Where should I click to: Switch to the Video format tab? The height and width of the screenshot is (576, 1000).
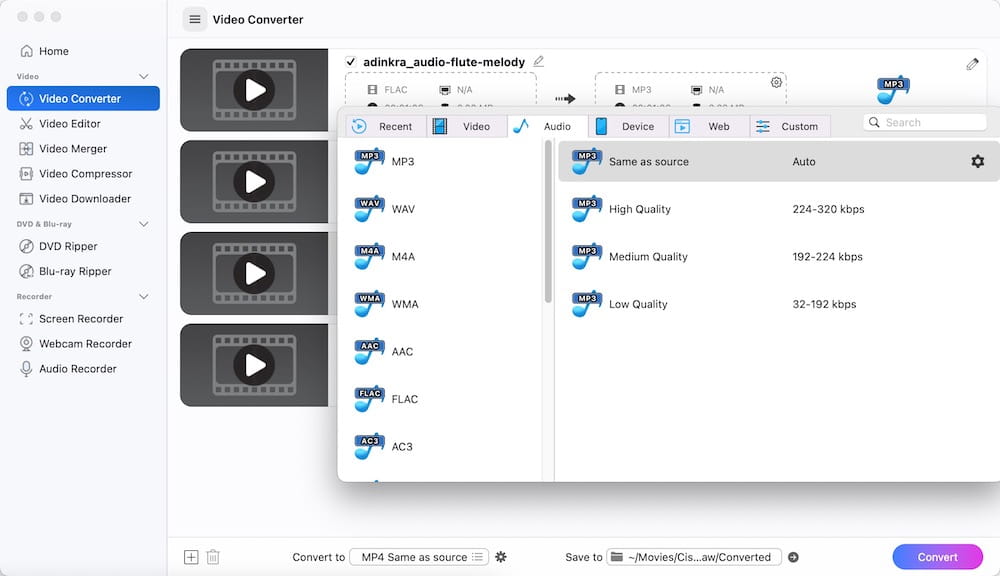(x=467, y=126)
